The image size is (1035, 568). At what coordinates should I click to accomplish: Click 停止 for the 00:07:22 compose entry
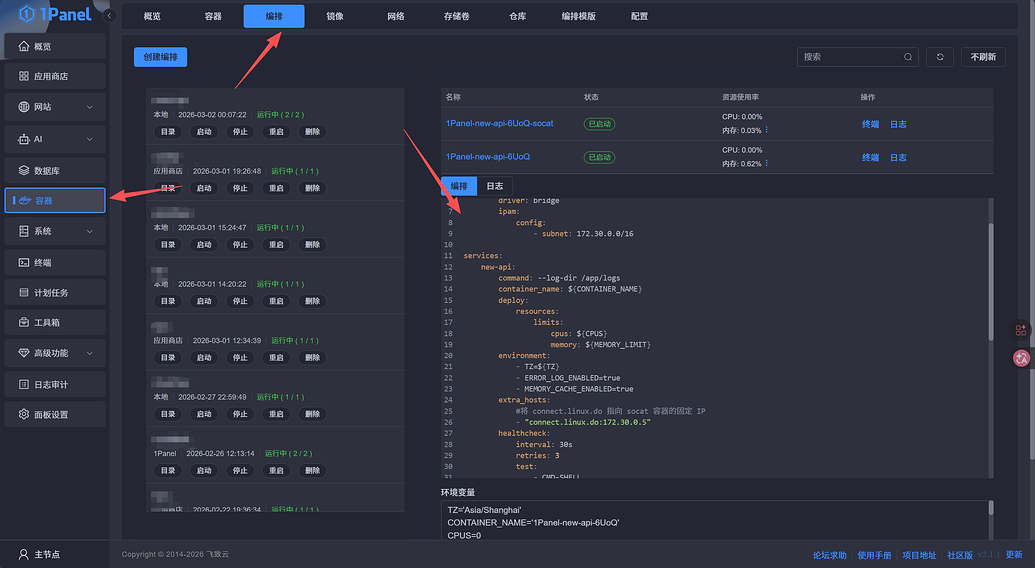(240, 132)
